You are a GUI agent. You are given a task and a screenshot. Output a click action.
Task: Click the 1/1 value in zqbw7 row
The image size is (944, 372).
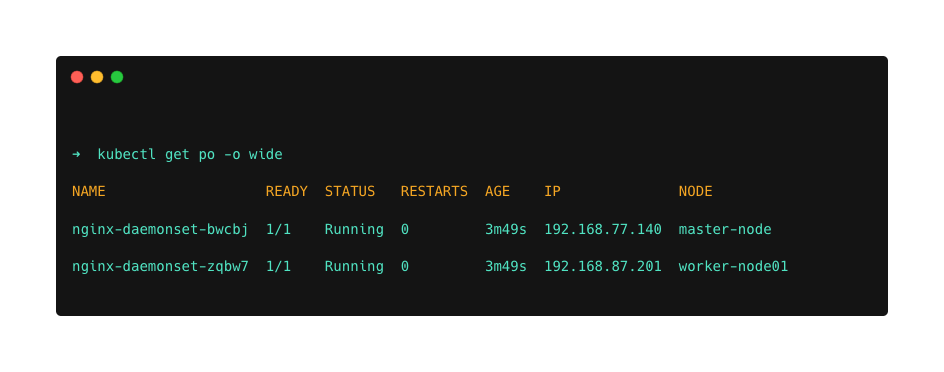(x=278, y=267)
